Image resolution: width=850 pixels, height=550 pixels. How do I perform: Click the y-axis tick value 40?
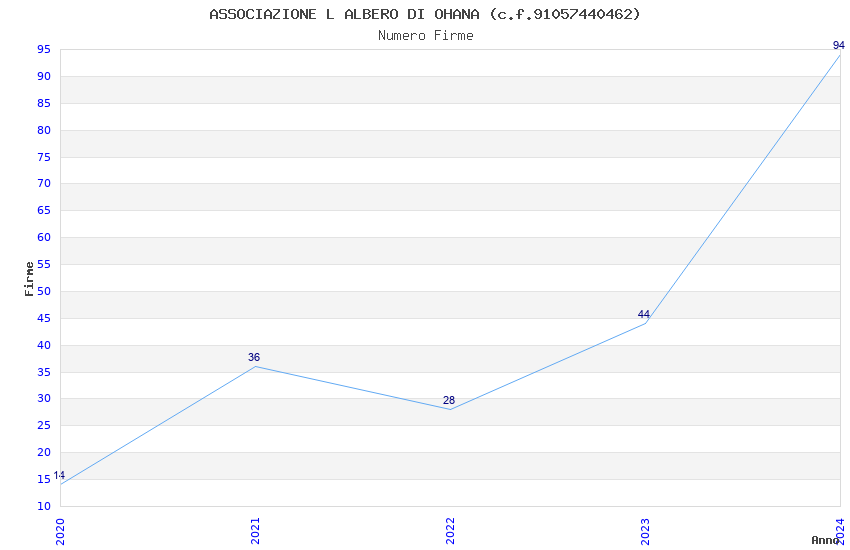[44, 345]
